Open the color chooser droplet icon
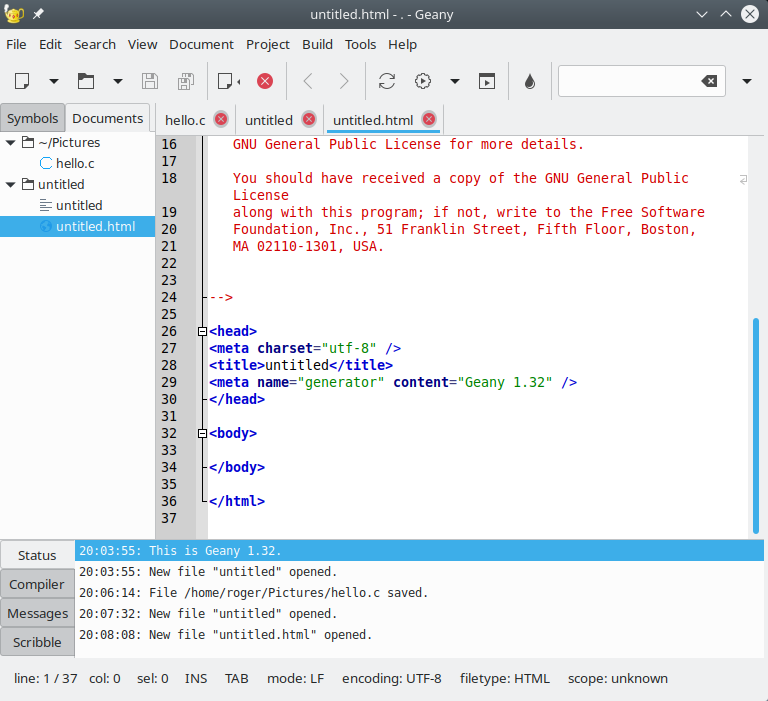The image size is (768, 701). pyautogui.click(x=530, y=81)
